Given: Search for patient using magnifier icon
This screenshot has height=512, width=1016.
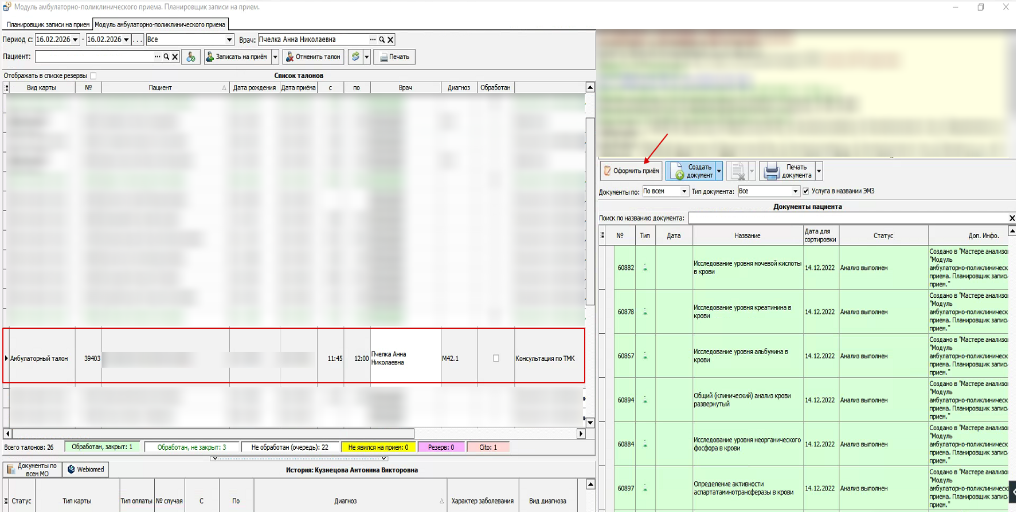Looking at the screenshot, I should (x=167, y=57).
